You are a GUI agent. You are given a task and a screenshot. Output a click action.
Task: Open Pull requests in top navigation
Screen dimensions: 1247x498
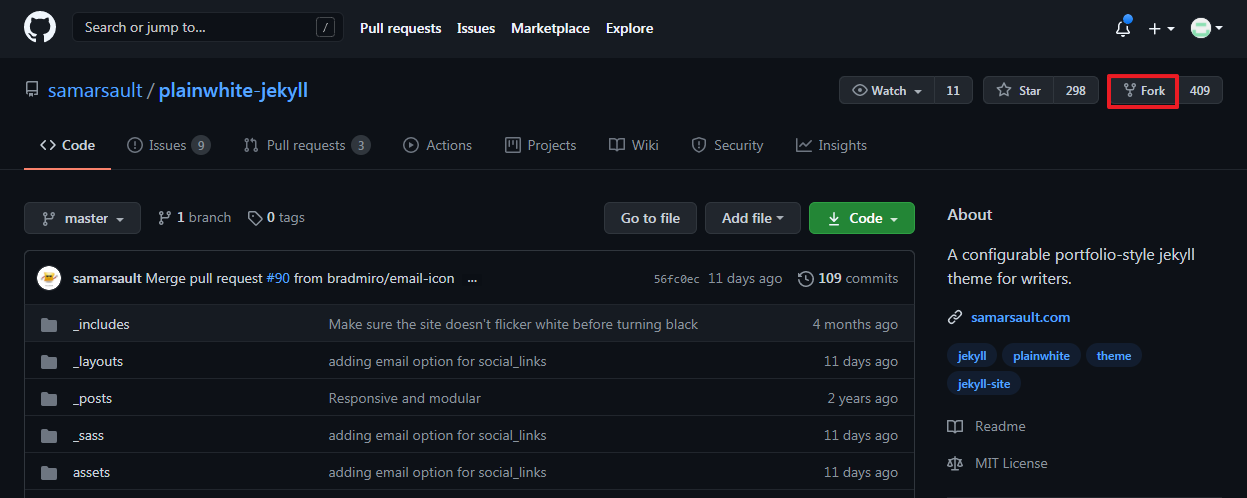400,28
